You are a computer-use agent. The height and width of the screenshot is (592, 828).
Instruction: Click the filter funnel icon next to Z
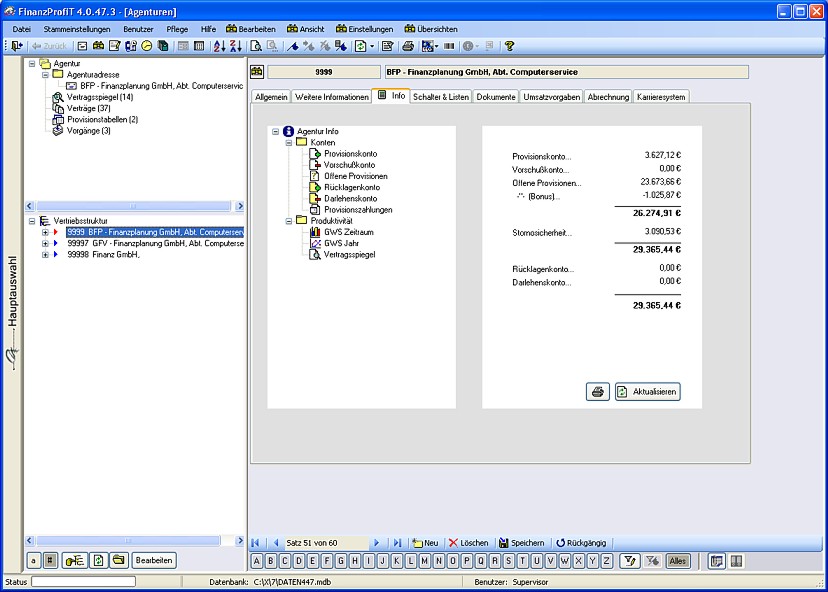tap(629, 561)
